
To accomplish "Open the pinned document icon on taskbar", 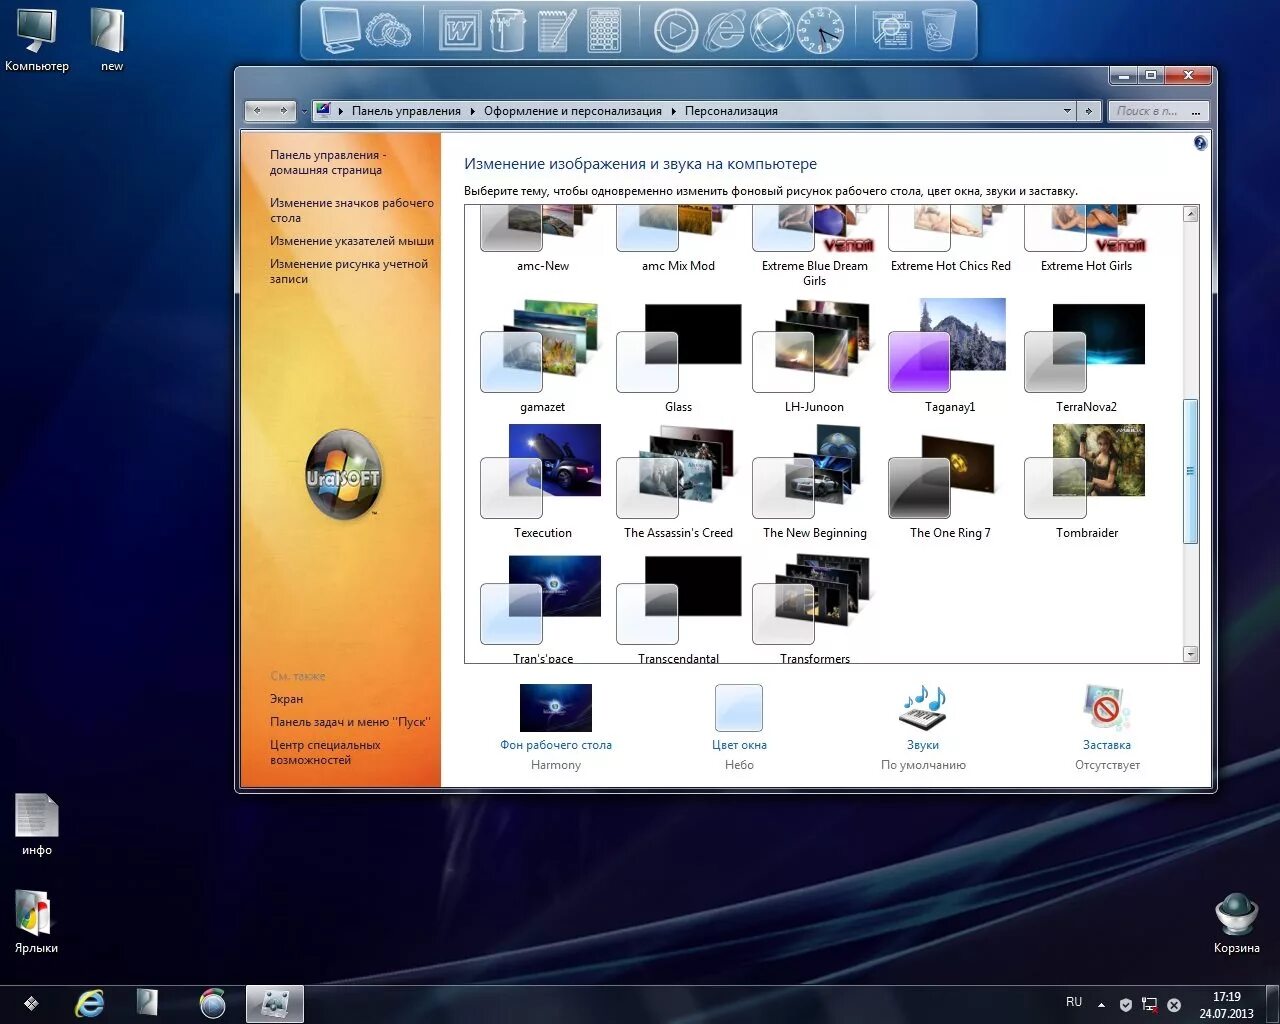I will 147,1003.
